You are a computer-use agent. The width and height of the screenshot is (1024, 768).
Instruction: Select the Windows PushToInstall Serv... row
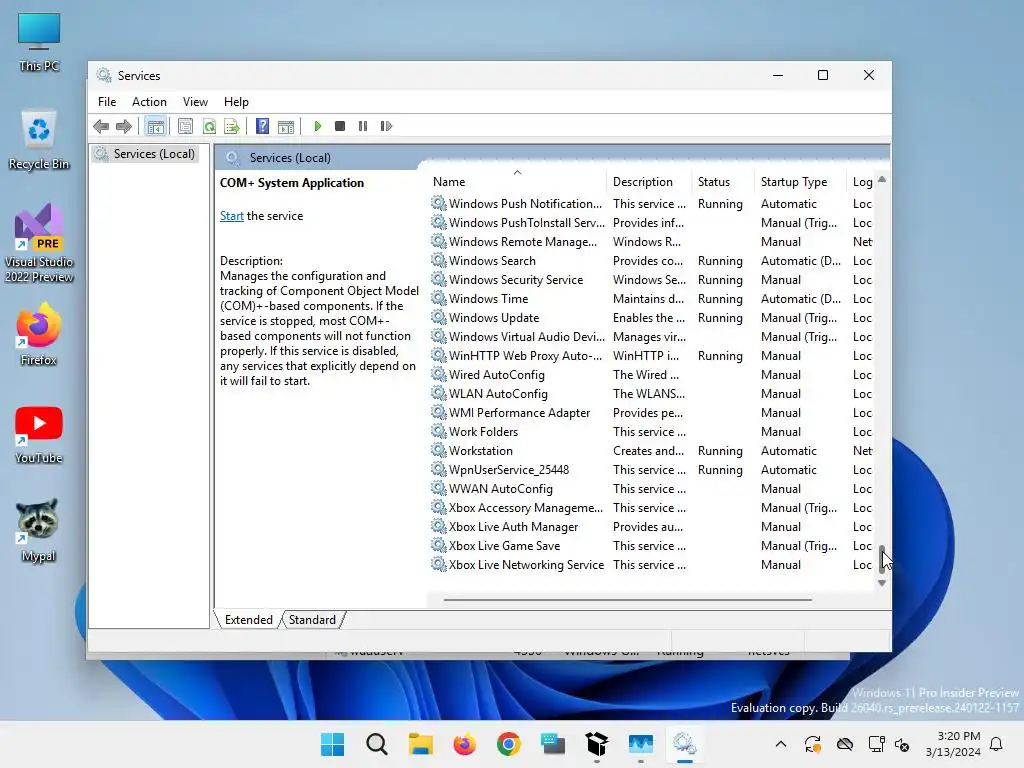click(x=652, y=223)
